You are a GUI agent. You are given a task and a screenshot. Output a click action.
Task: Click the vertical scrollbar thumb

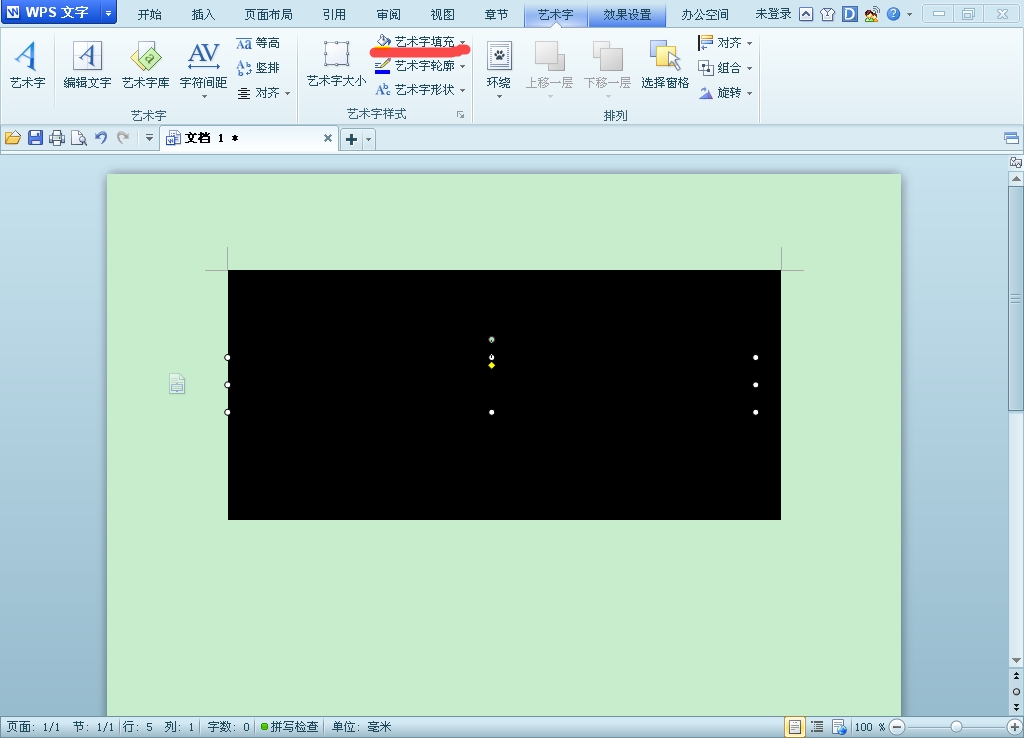tap(1016, 298)
